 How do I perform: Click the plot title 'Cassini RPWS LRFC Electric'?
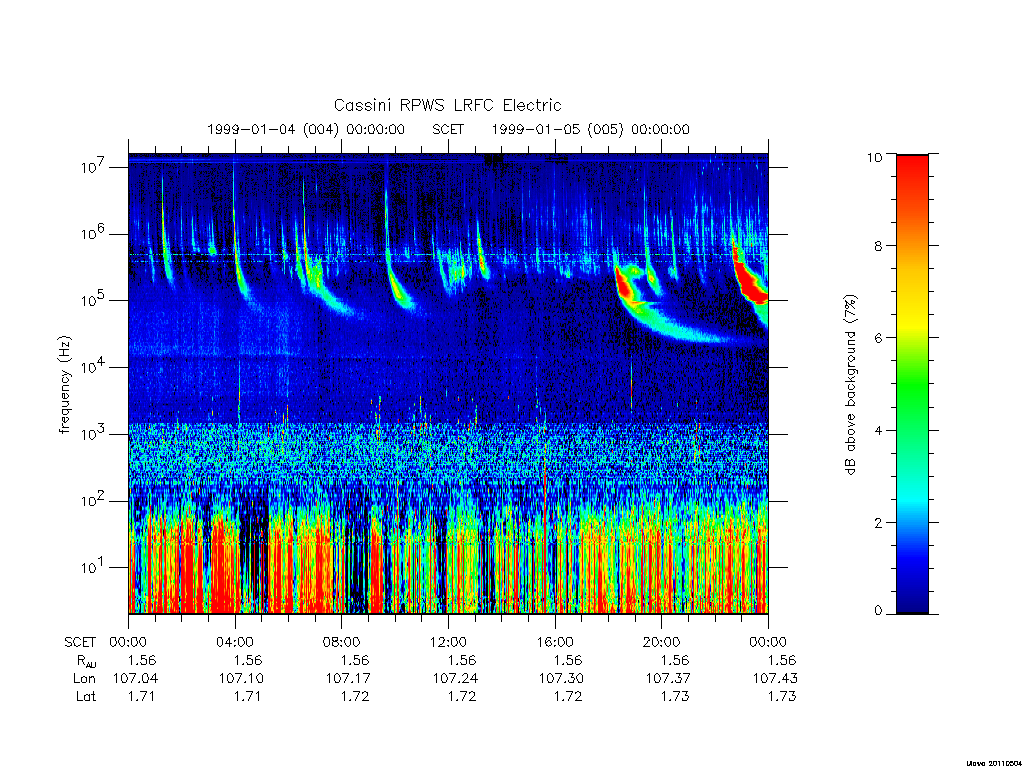(x=447, y=105)
